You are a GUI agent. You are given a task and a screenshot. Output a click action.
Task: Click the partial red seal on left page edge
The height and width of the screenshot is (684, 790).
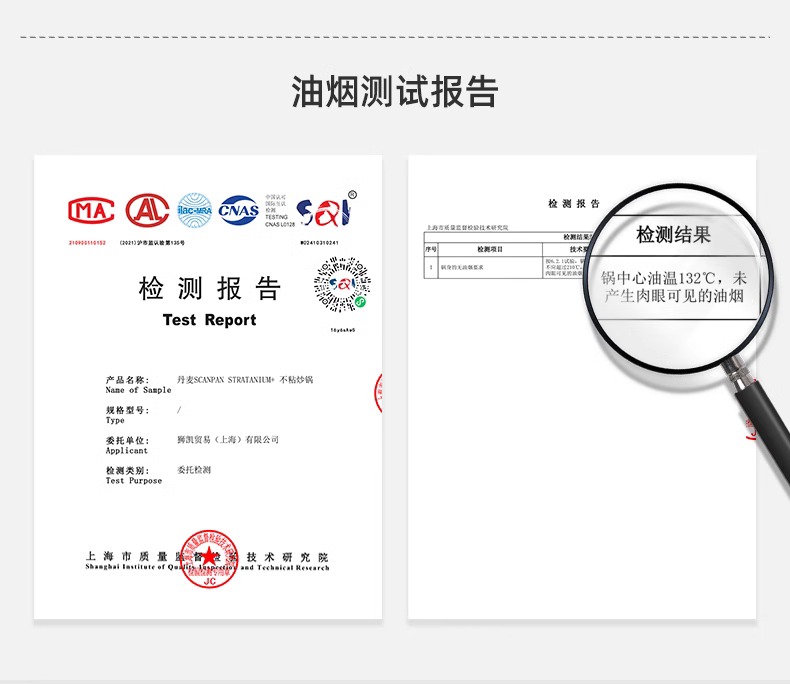379,392
